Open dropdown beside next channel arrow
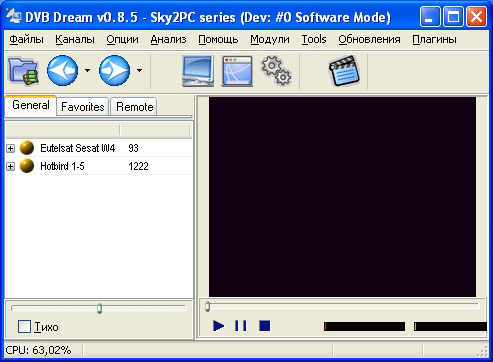Viewport: 493px width, 362px height. click(139, 70)
